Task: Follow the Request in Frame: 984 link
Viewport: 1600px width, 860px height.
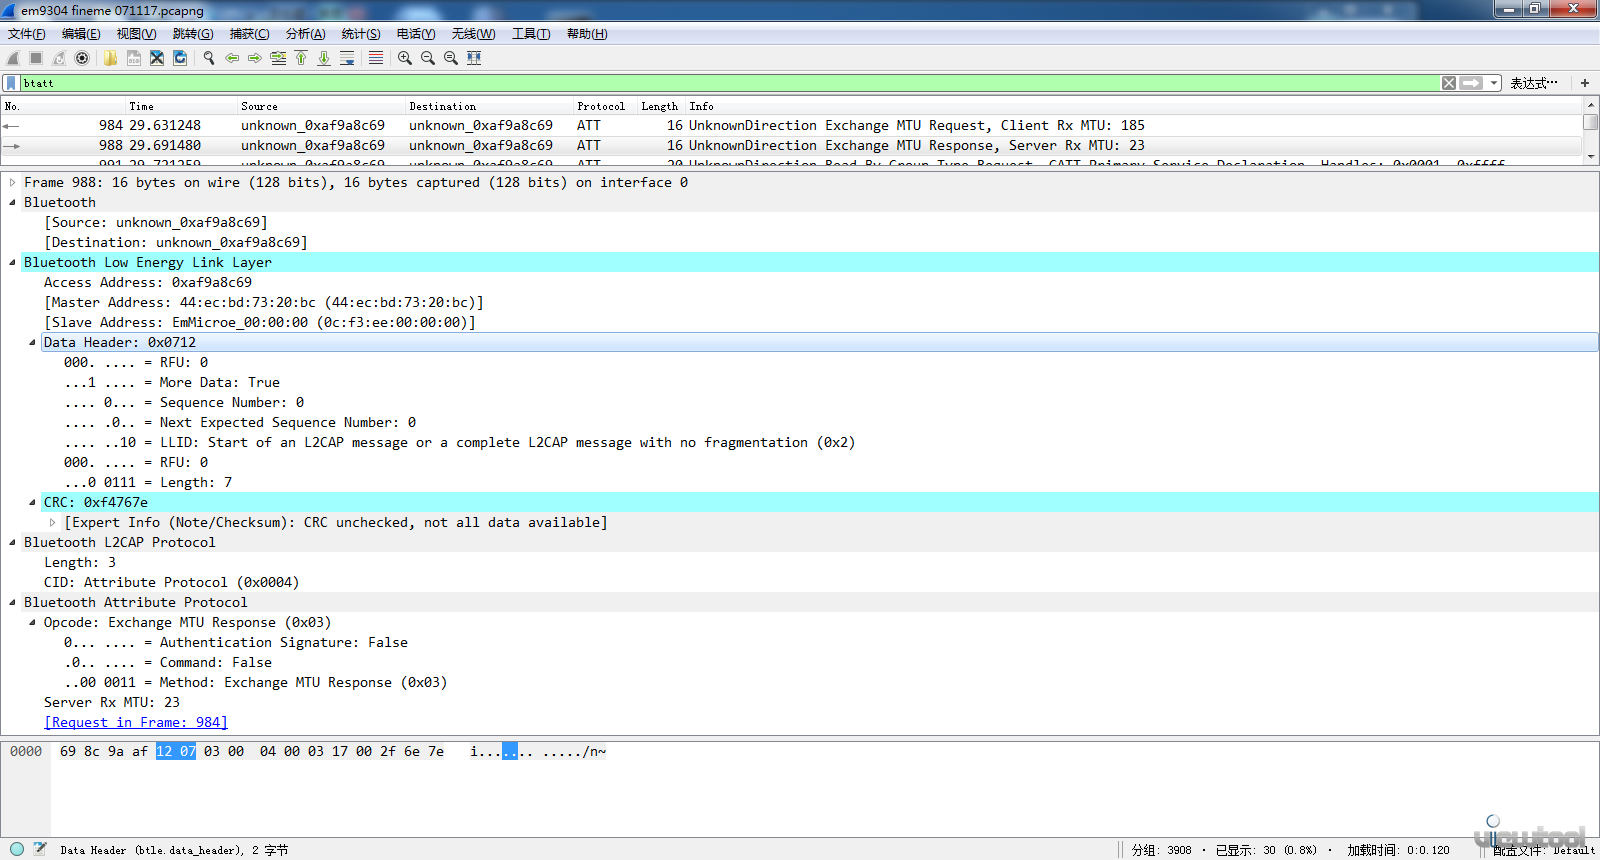Action: 136,723
